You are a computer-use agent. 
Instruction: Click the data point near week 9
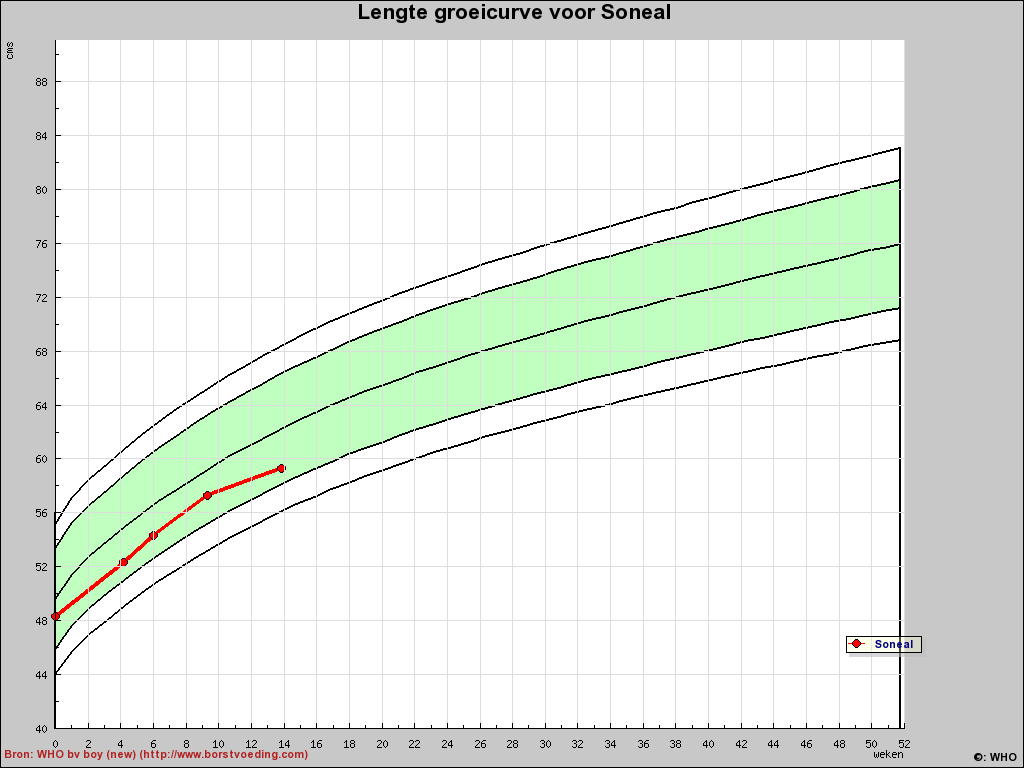click(x=207, y=495)
